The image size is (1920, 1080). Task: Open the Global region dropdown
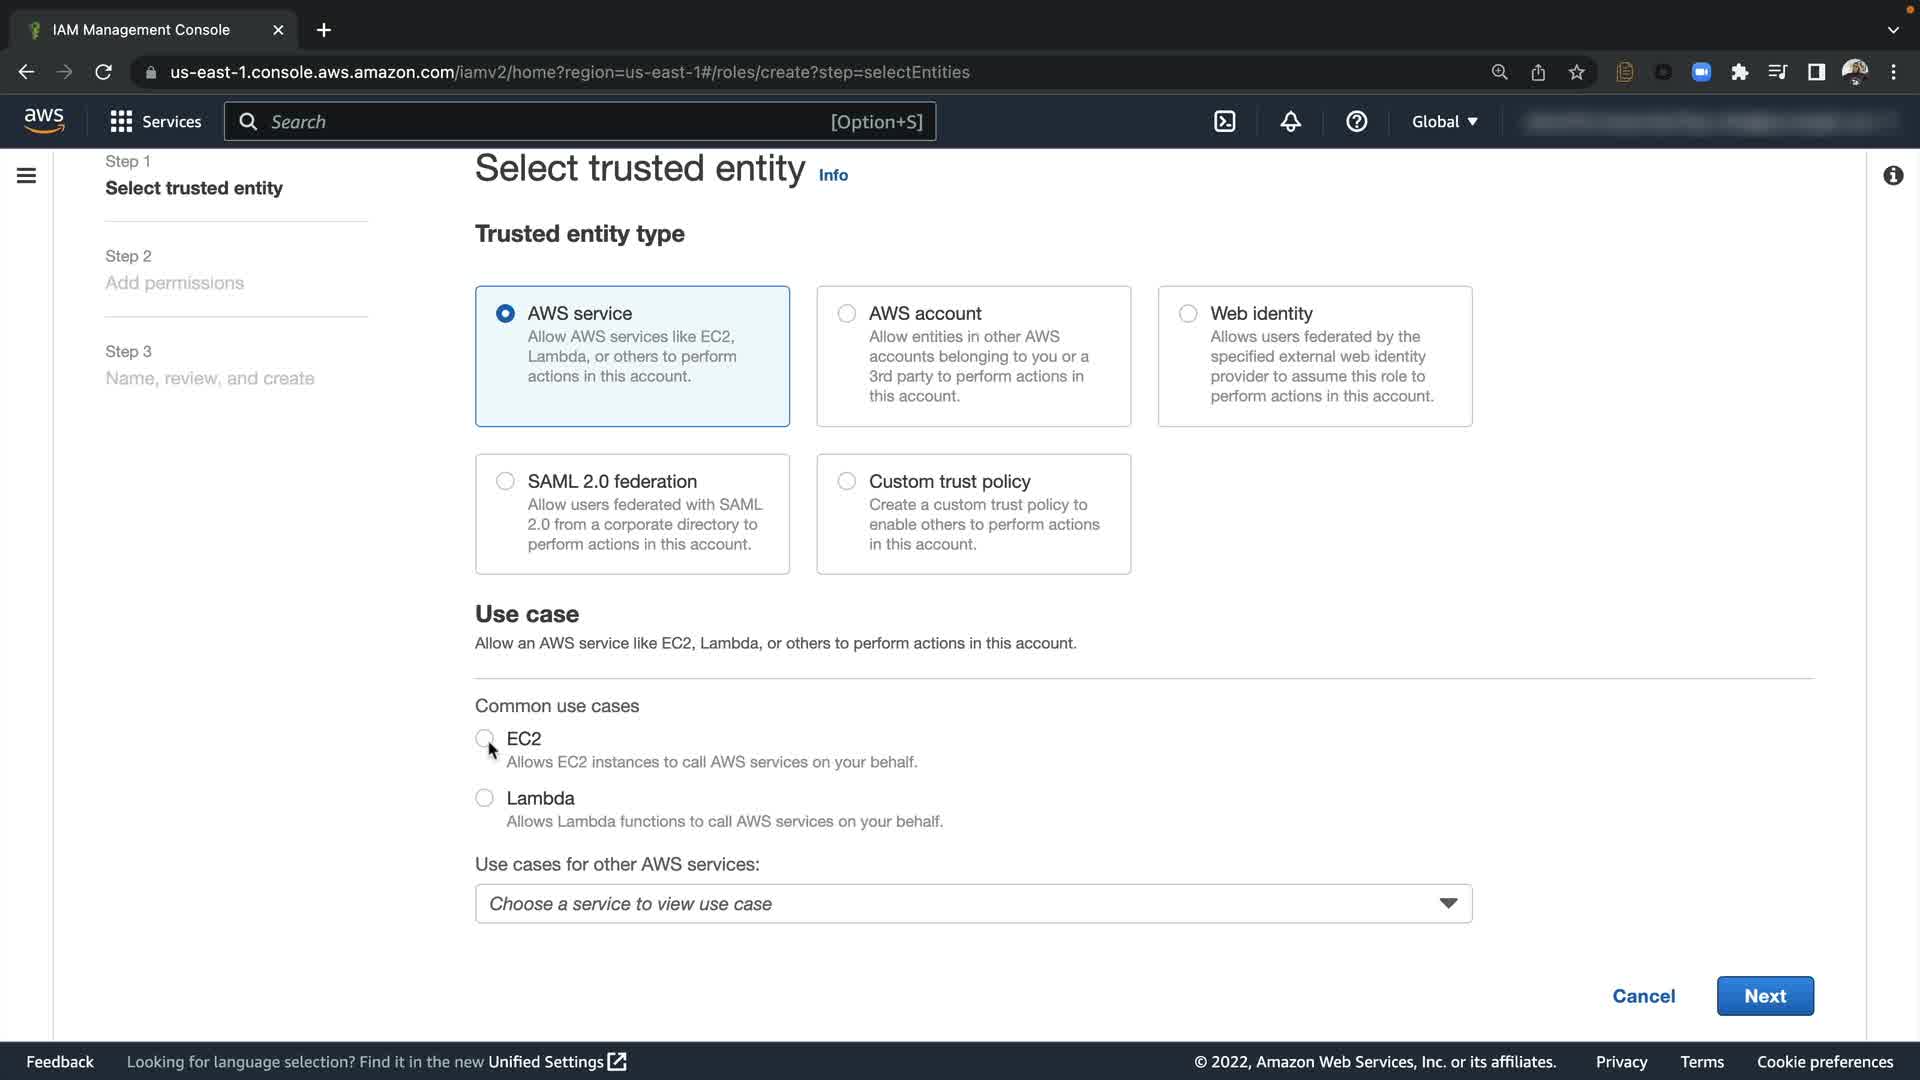pos(1444,122)
